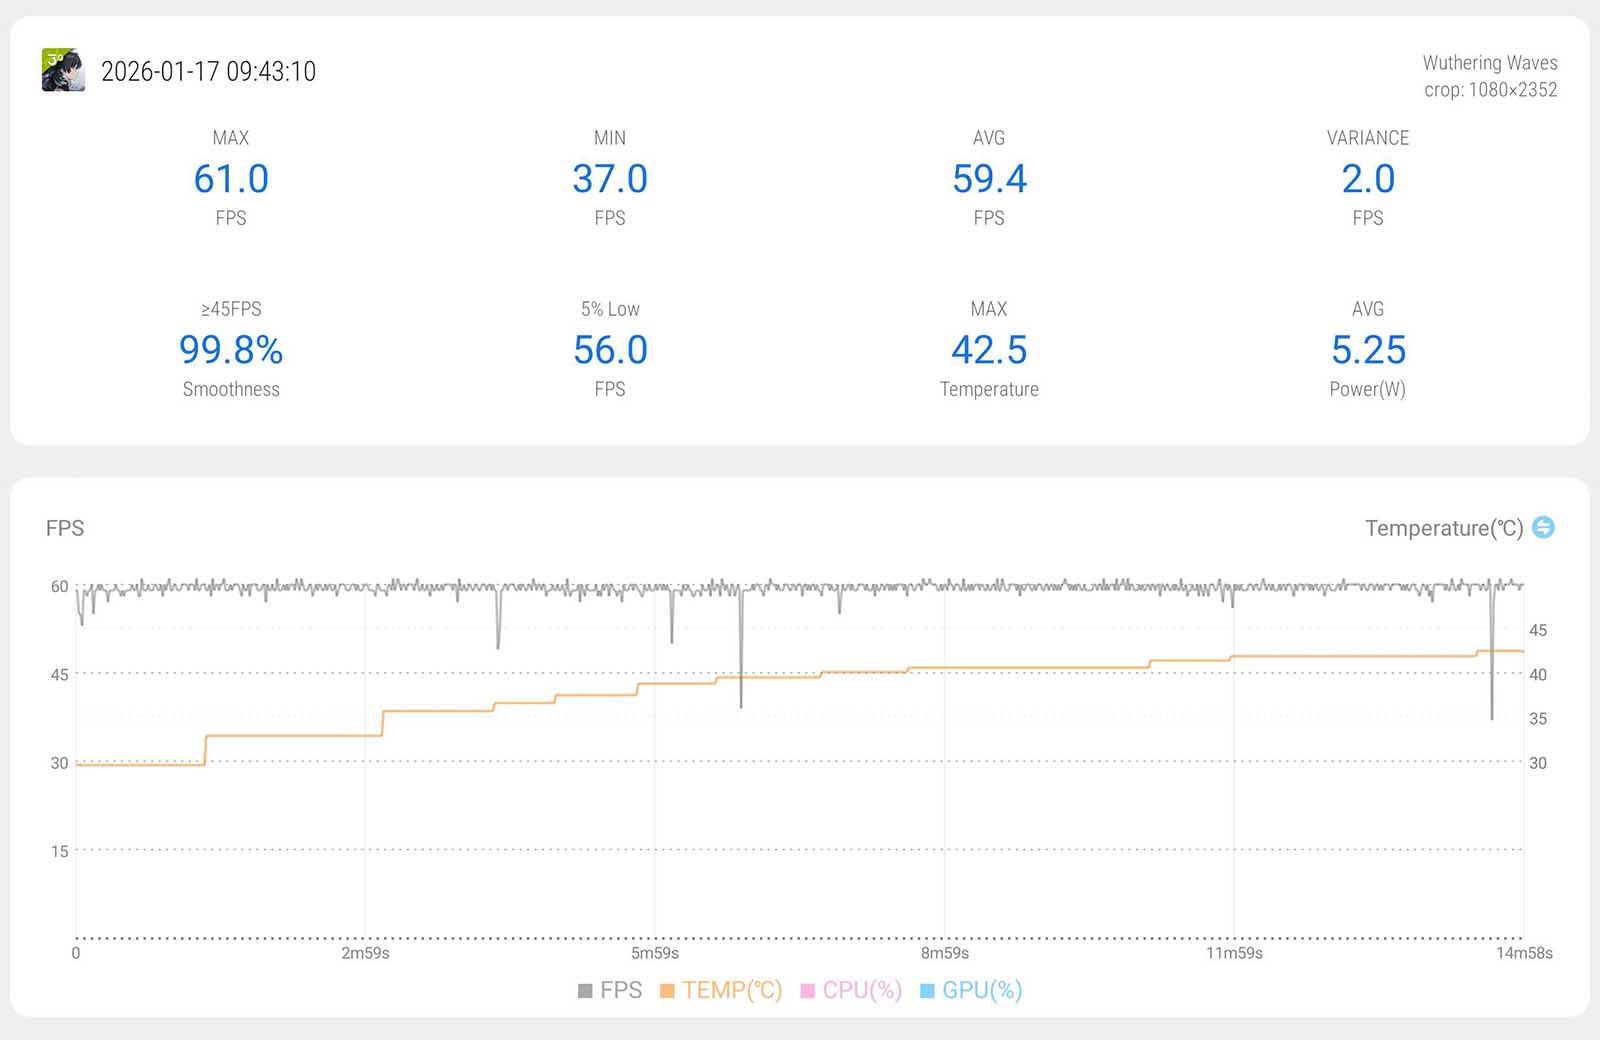Click the swap axis icon beside Temperature(℃)
1600x1040 pixels.
point(1543,527)
